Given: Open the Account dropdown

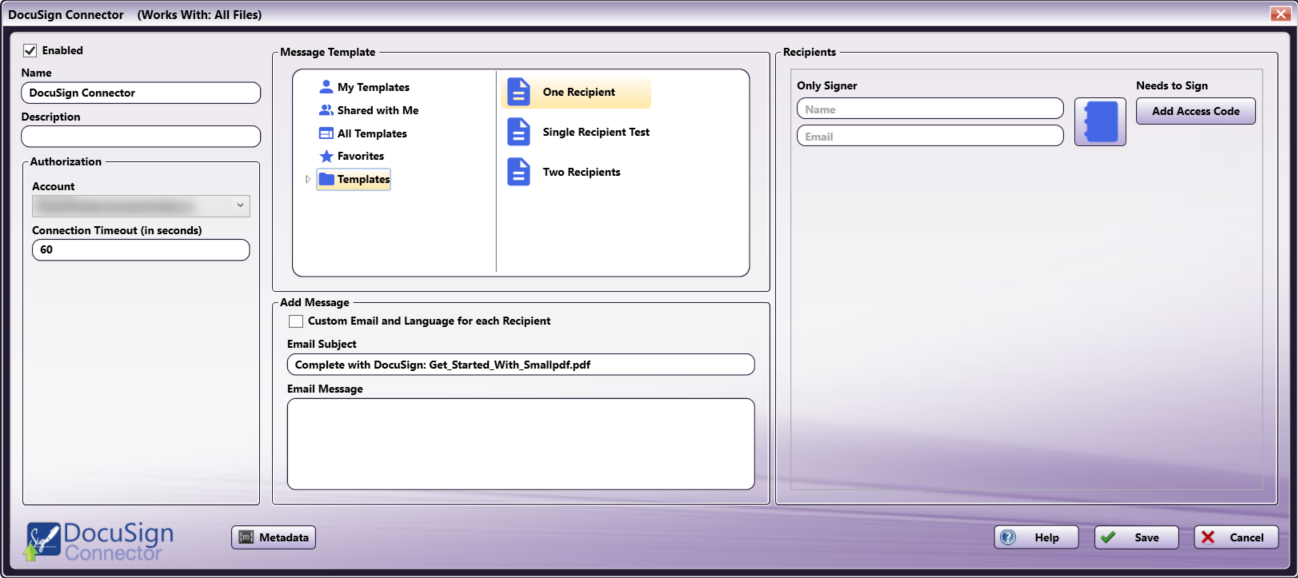Looking at the screenshot, I should point(141,205).
